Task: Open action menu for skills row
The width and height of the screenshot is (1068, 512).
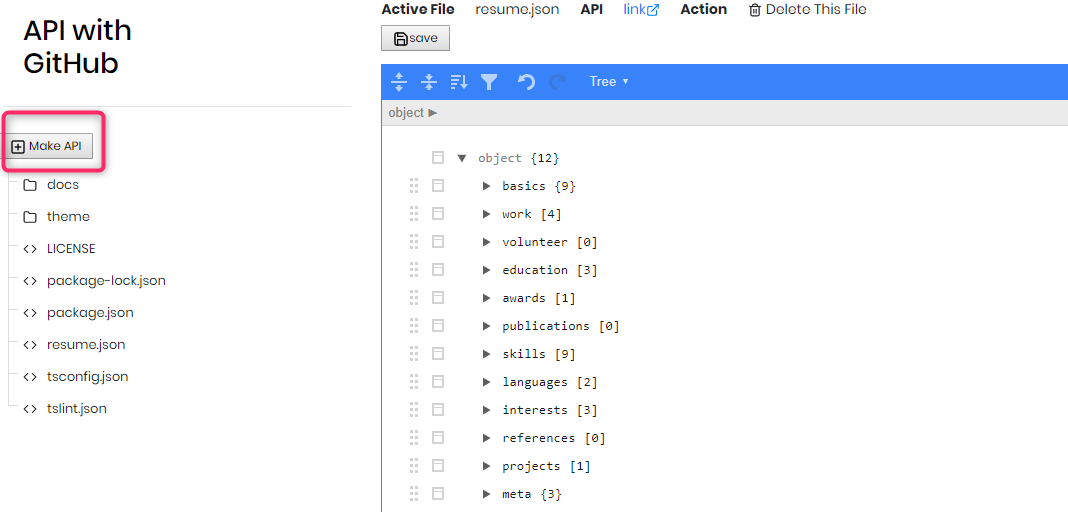Action: (438, 353)
